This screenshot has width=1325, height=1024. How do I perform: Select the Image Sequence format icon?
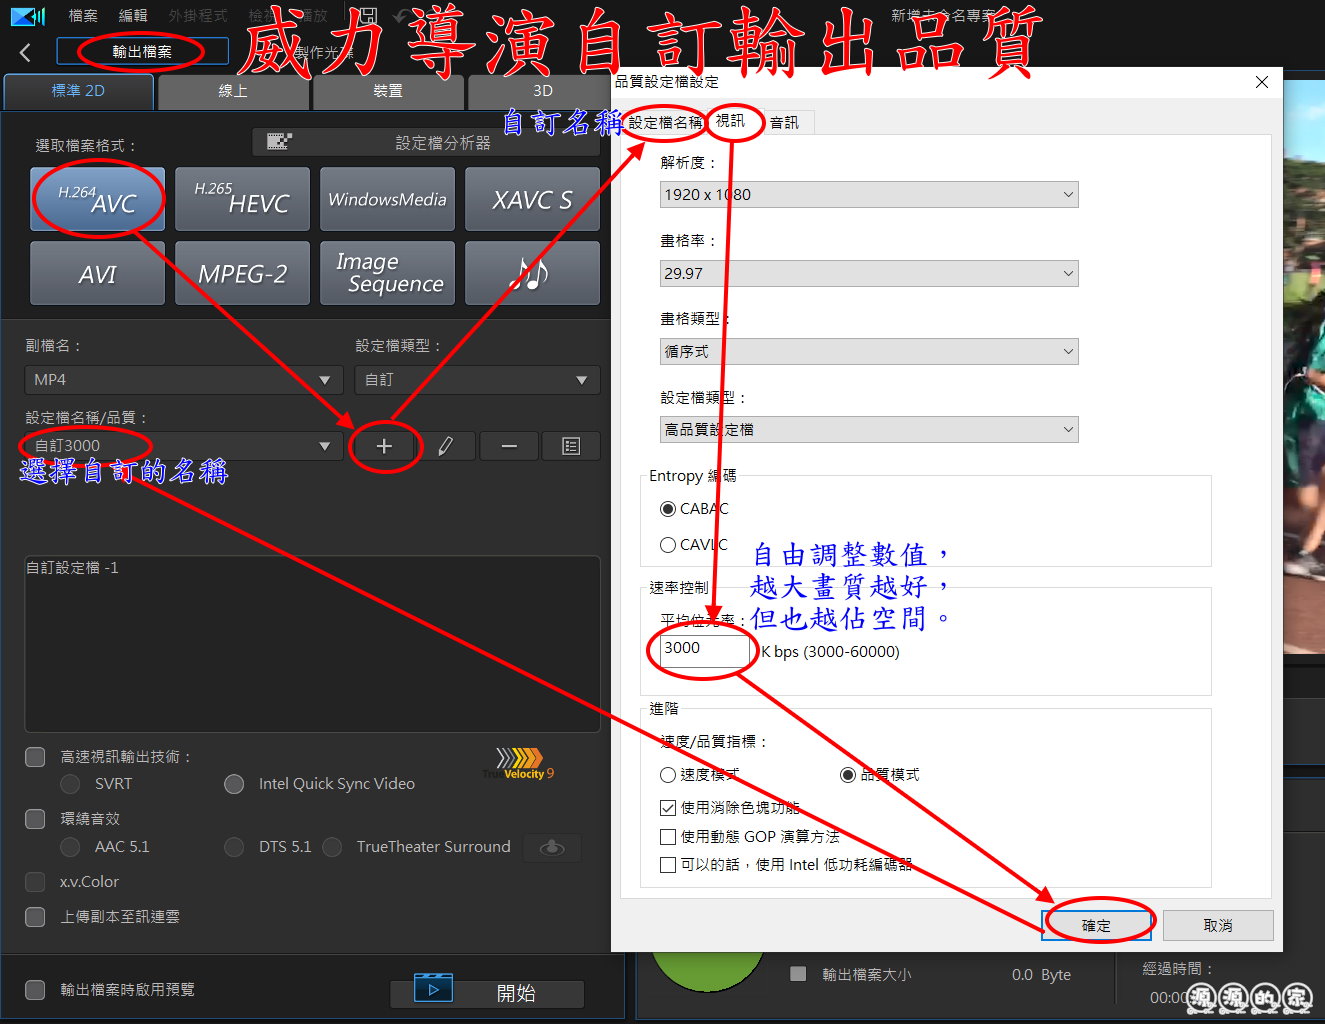(x=387, y=273)
